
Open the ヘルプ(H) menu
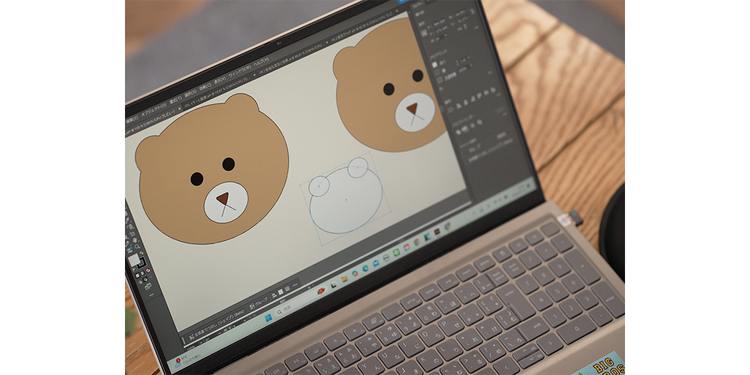tap(261, 62)
